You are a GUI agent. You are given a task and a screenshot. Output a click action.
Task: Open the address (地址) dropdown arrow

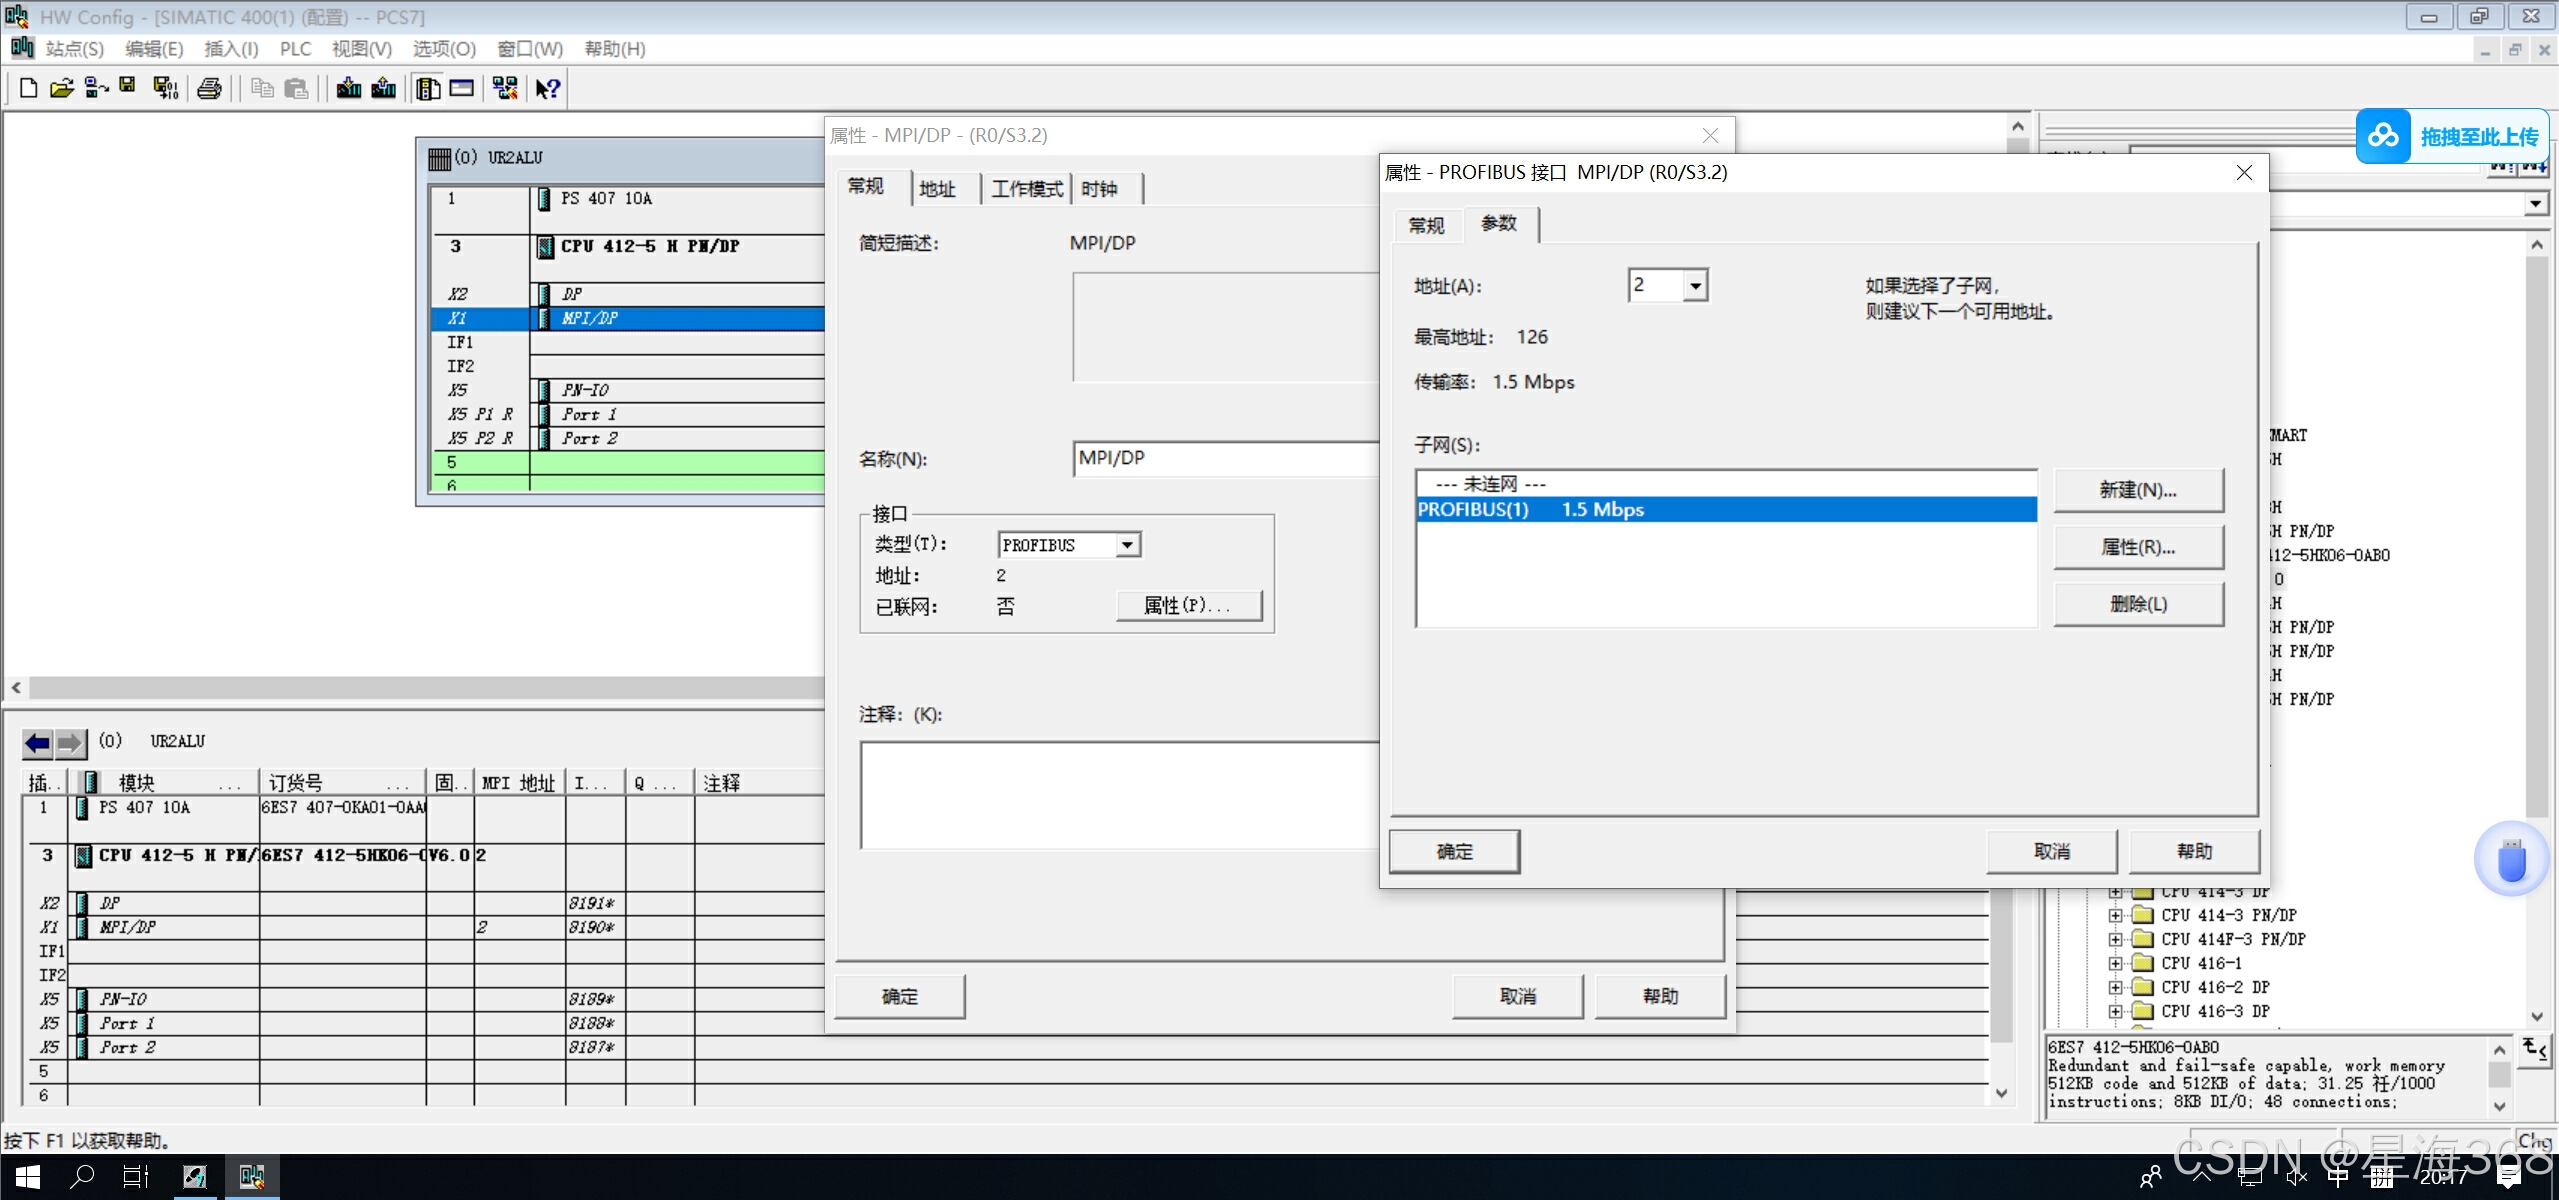(x=1695, y=286)
